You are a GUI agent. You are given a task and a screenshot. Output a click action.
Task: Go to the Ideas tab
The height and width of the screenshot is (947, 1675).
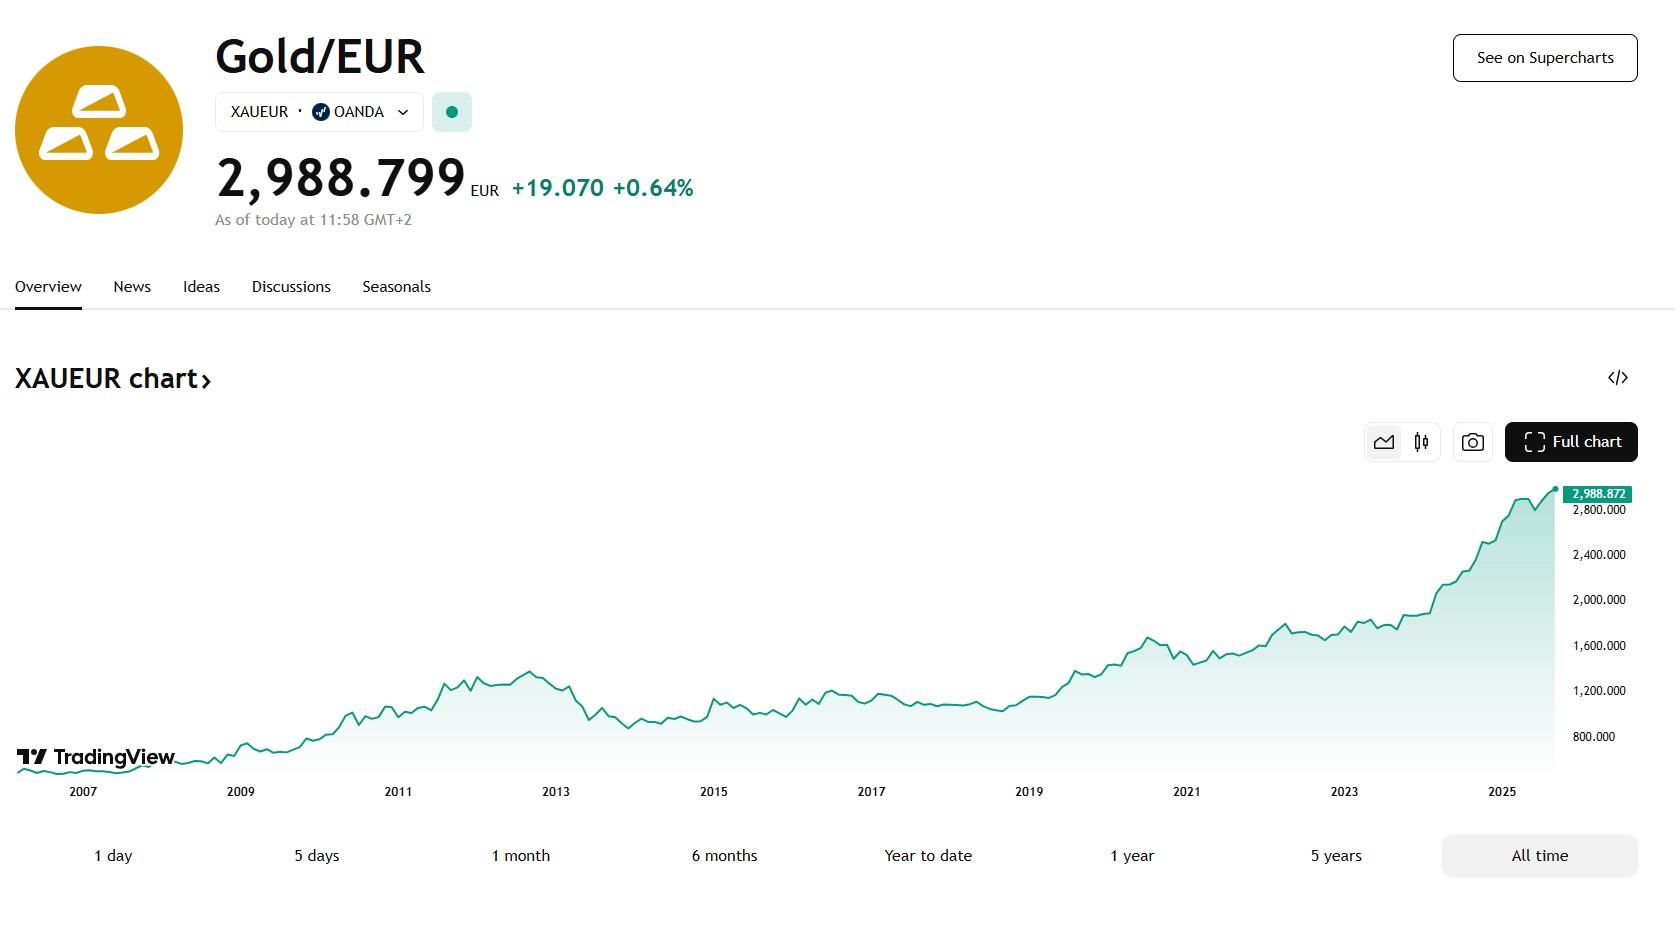coord(201,287)
